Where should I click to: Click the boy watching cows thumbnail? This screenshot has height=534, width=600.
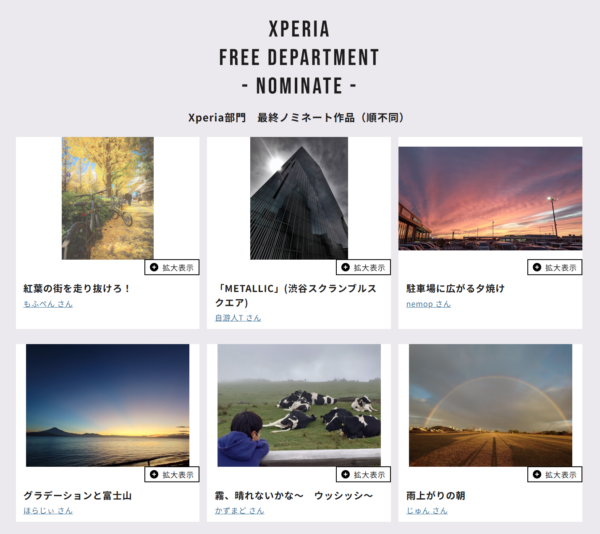[299, 405]
